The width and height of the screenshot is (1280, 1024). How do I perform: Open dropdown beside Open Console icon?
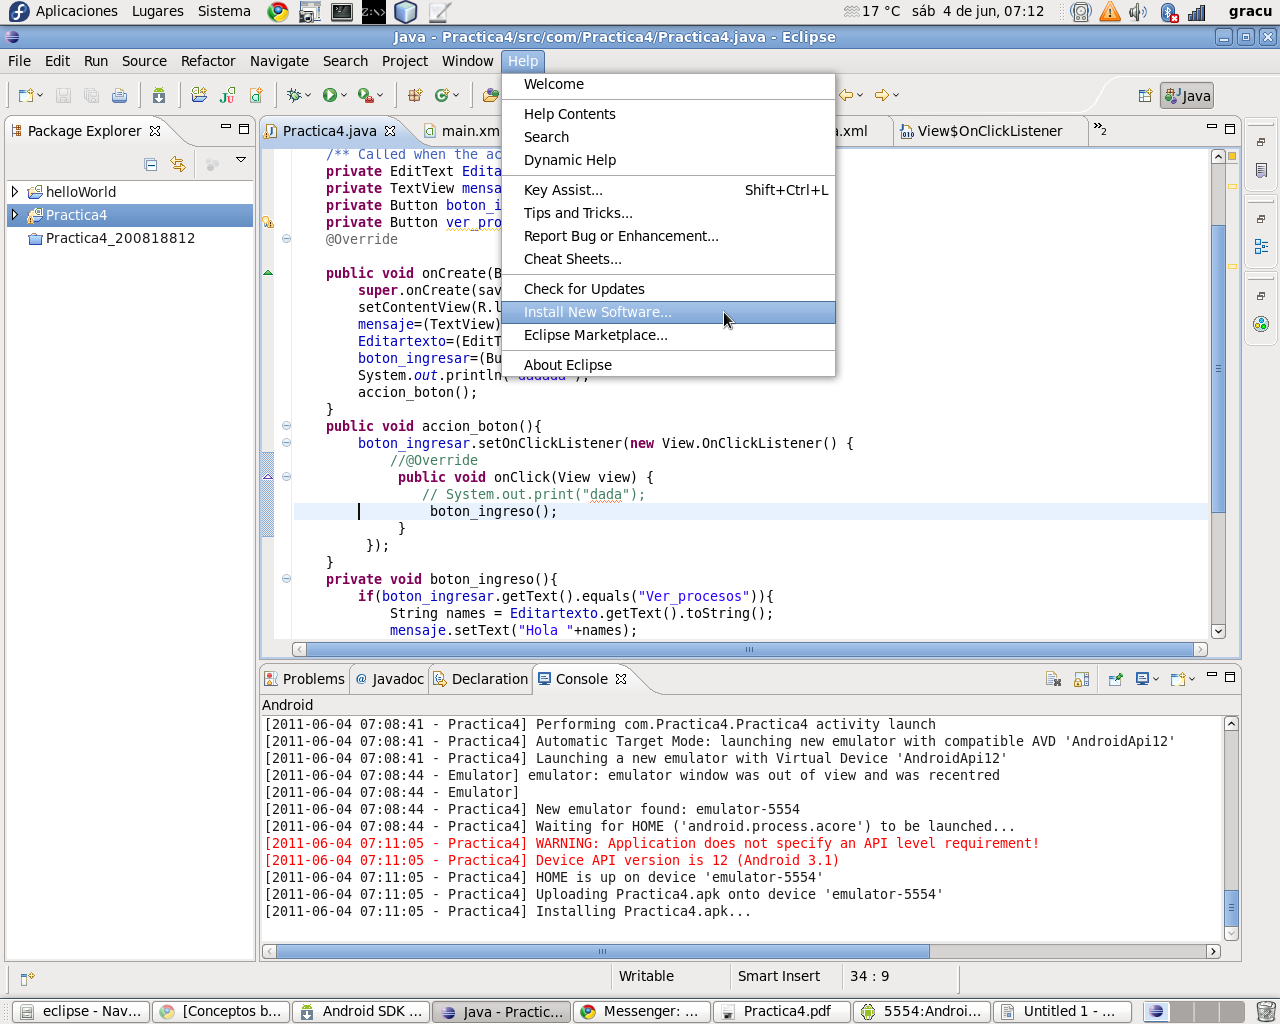pyautogui.click(x=1192, y=679)
